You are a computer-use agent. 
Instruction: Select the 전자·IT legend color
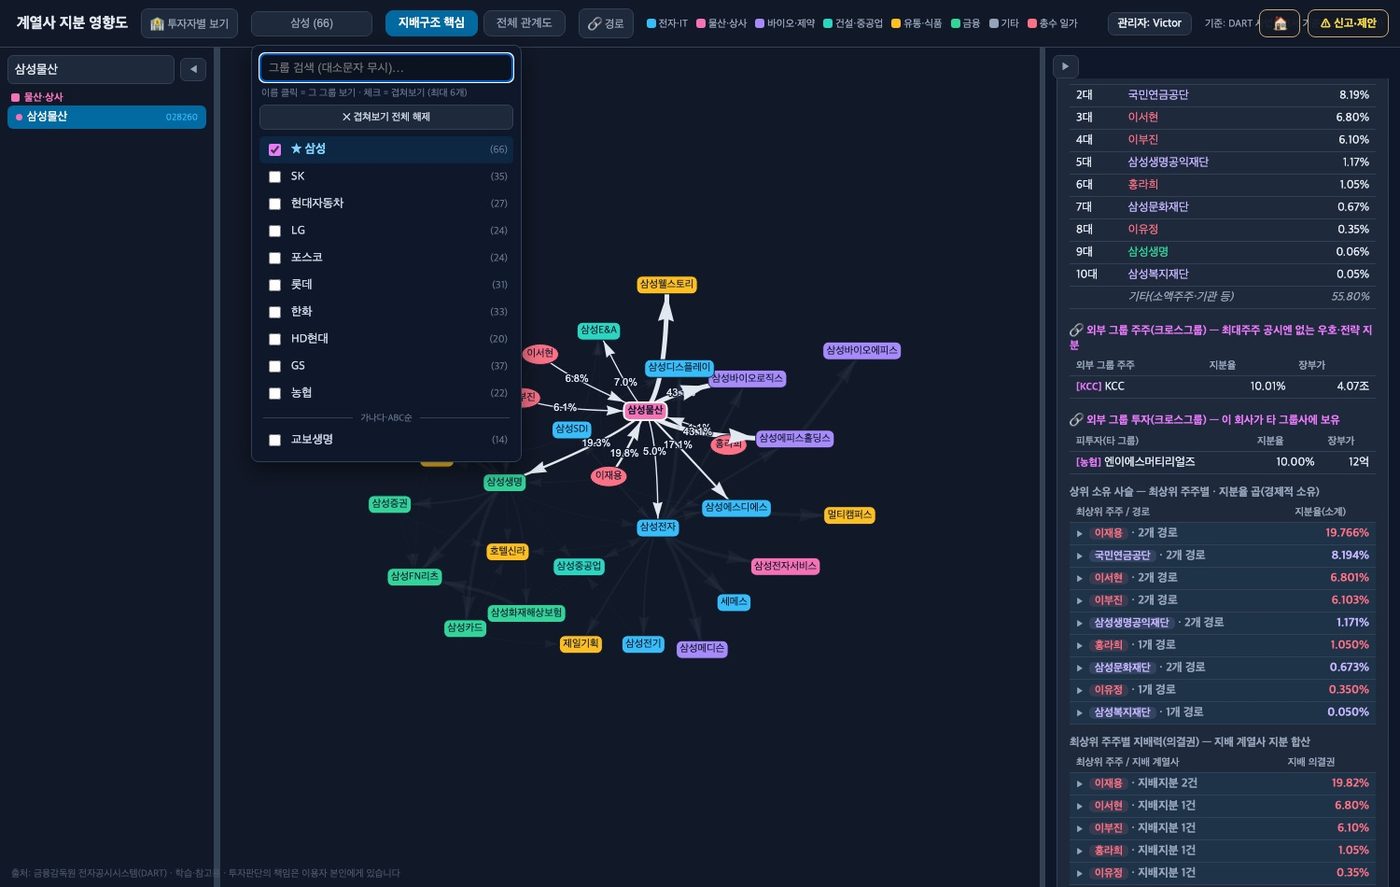(x=667, y=23)
